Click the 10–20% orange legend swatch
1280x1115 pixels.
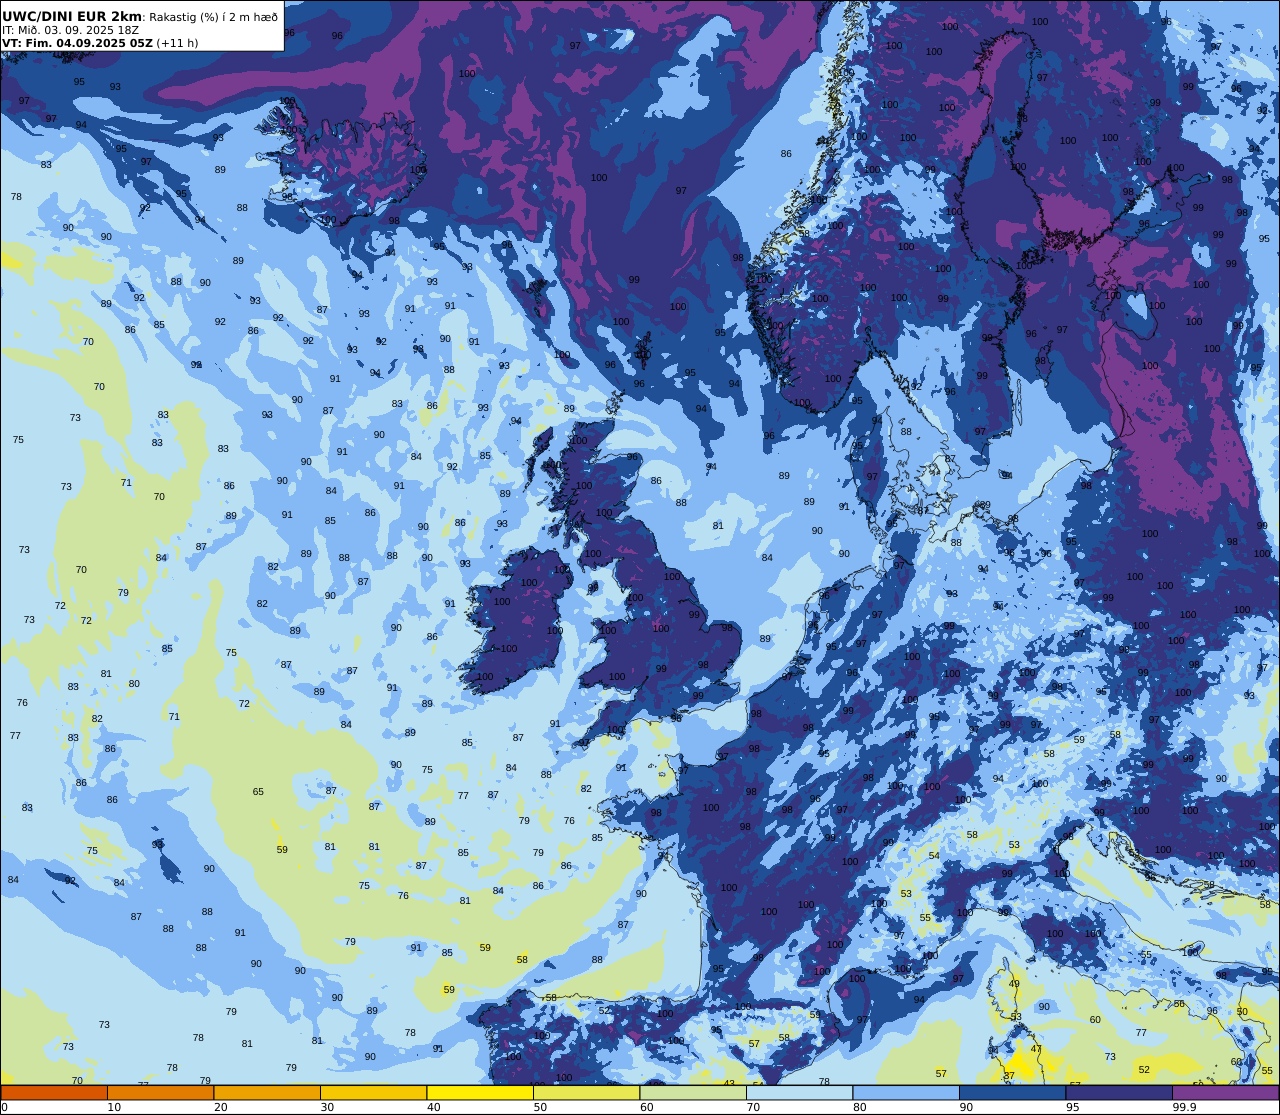[161, 1092]
